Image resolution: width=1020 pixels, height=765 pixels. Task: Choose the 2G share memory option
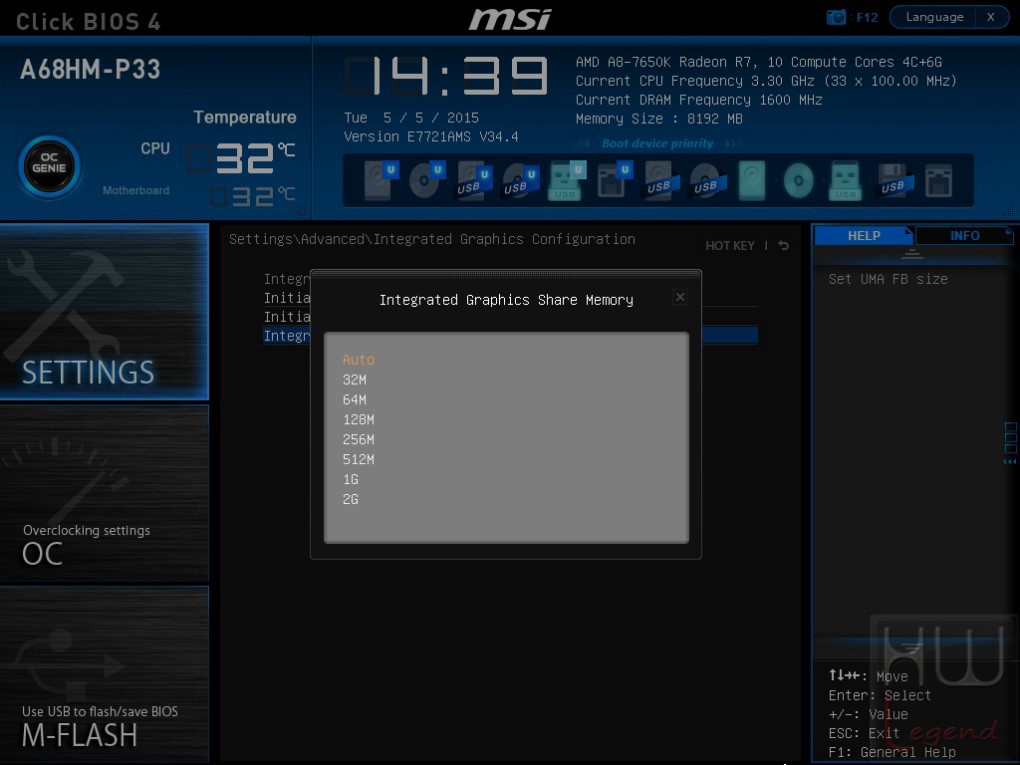click(x=351, y=500)
